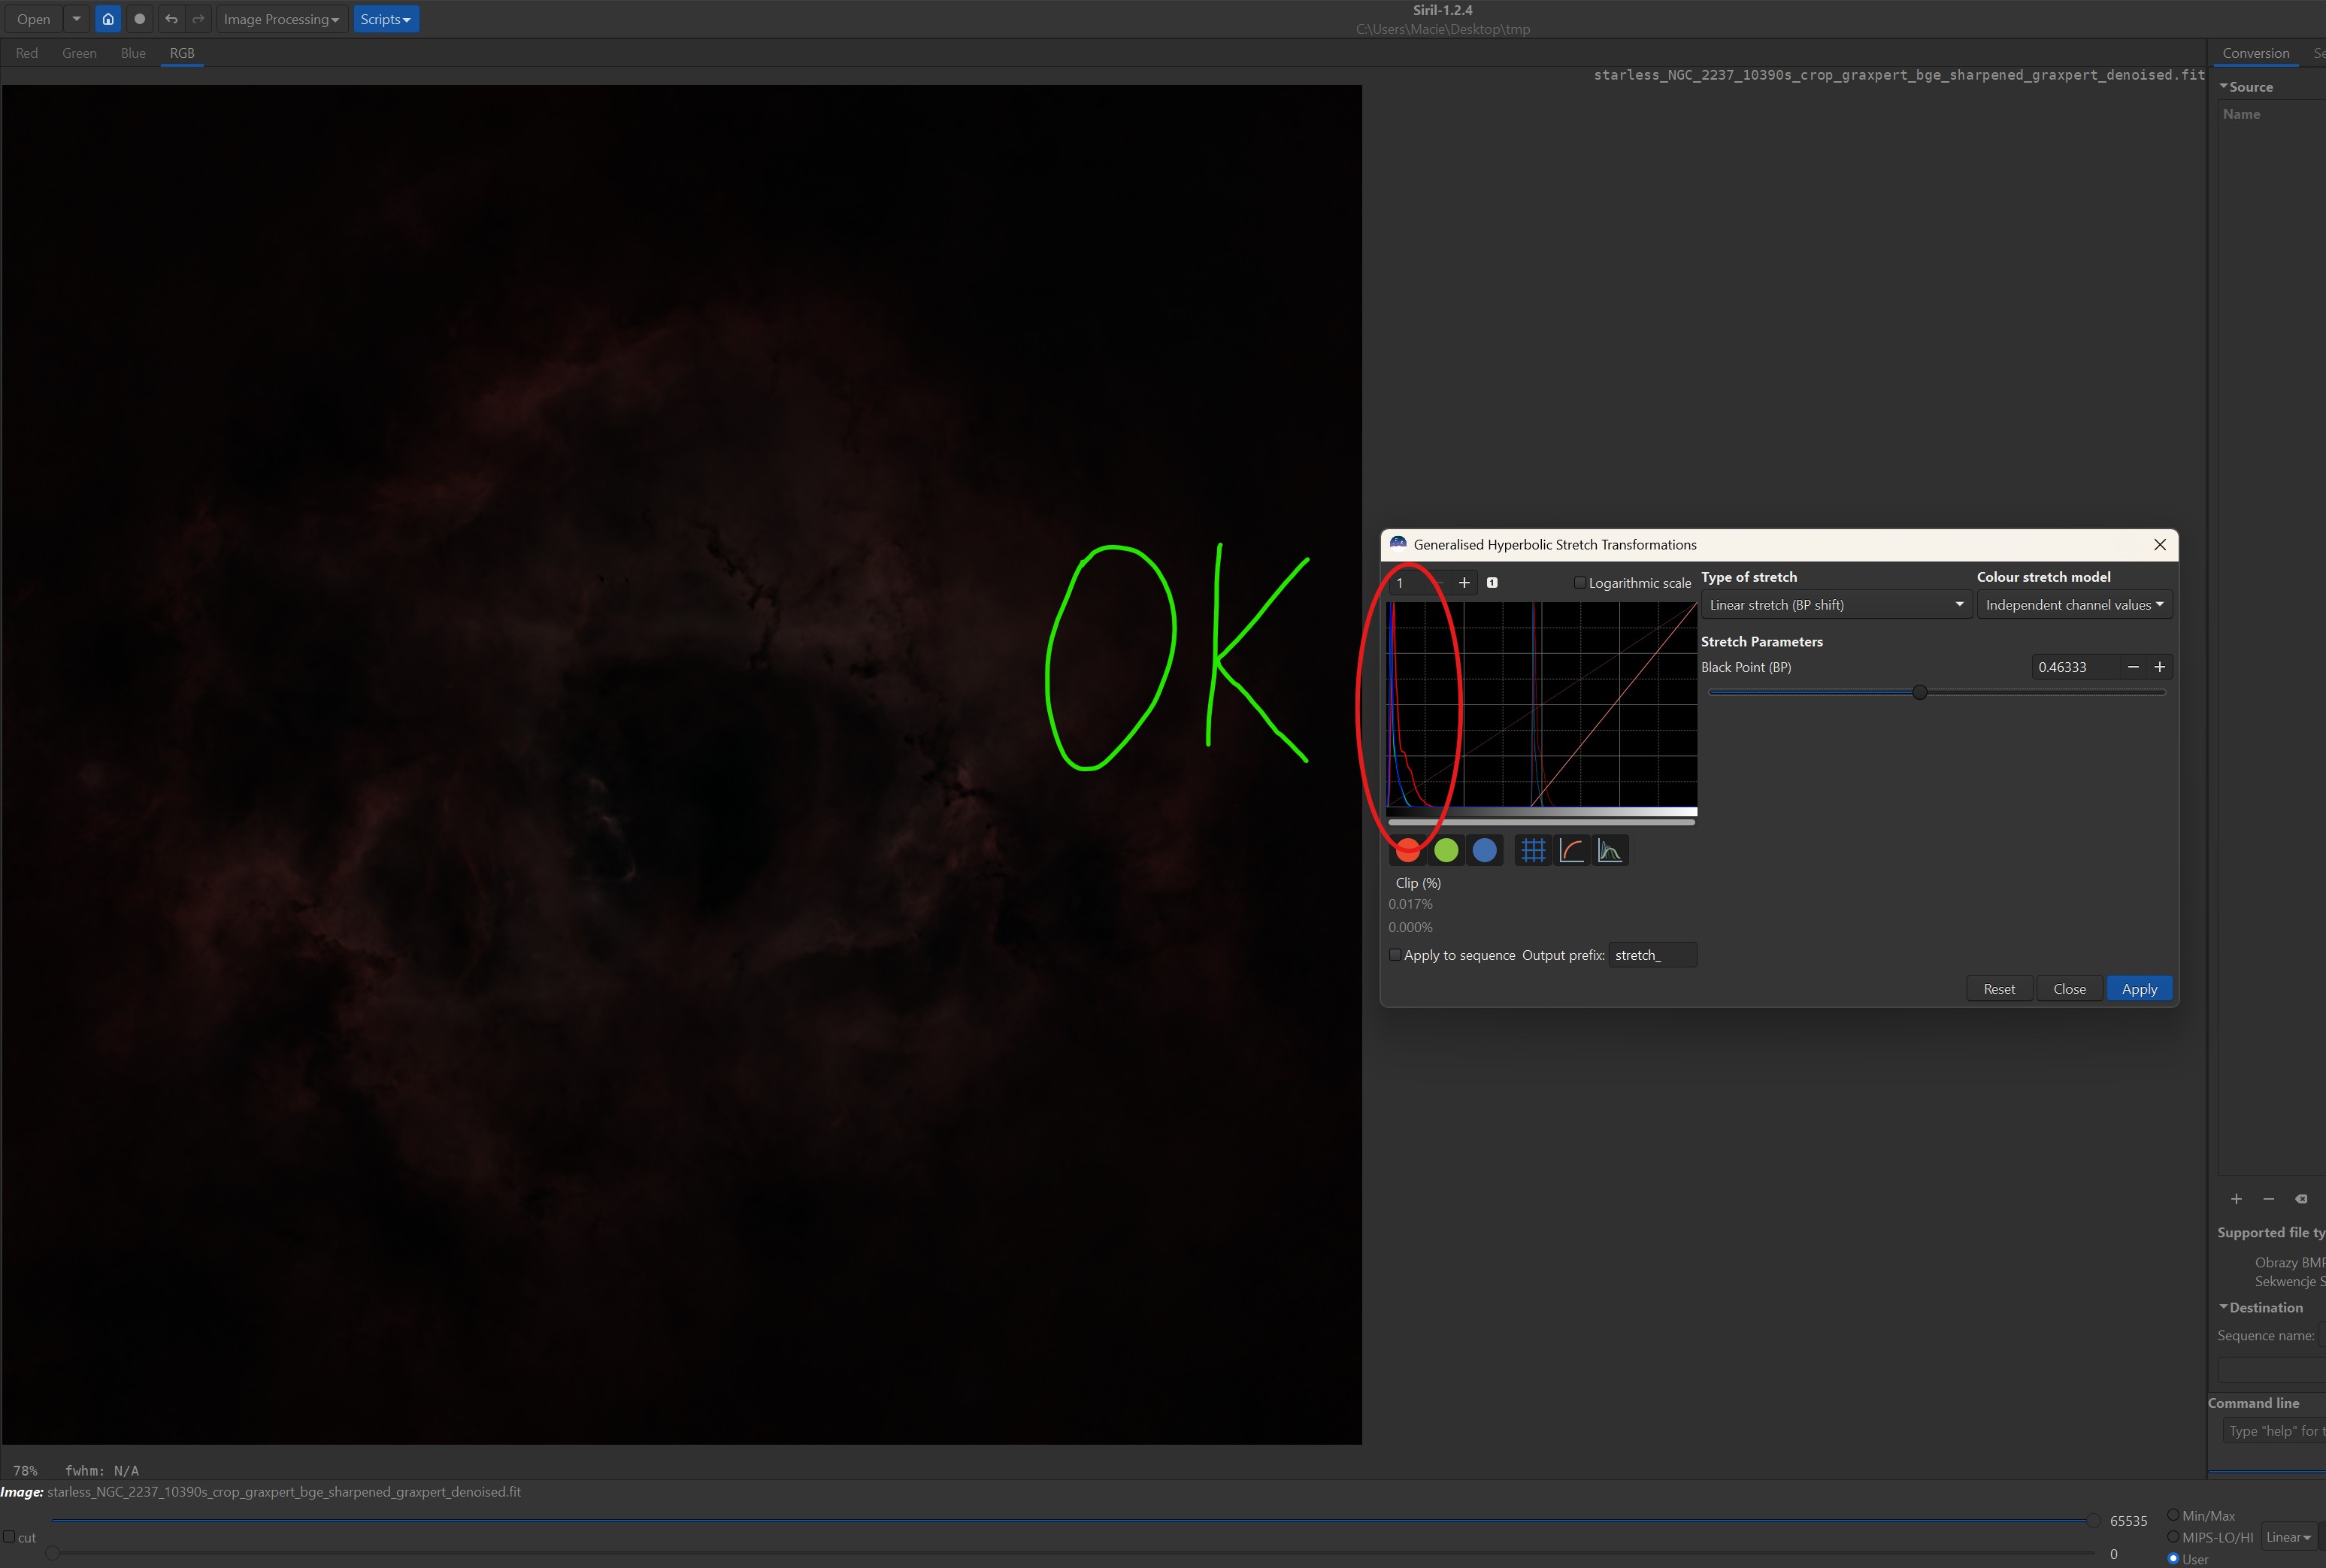Click the home directory icon in toolbar
This screenshot has width=2326, height=1568.
pos(108,19)
